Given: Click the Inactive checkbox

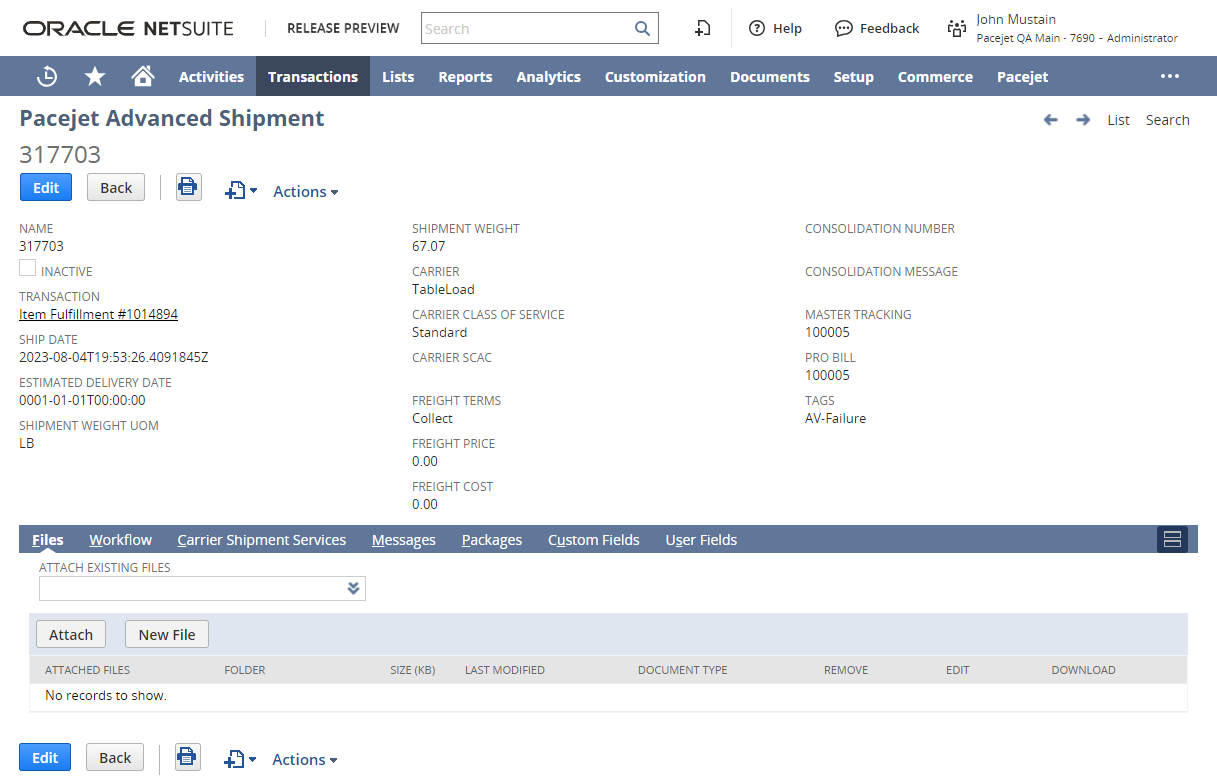Looking at the screenshot, I should pos(28,268).
